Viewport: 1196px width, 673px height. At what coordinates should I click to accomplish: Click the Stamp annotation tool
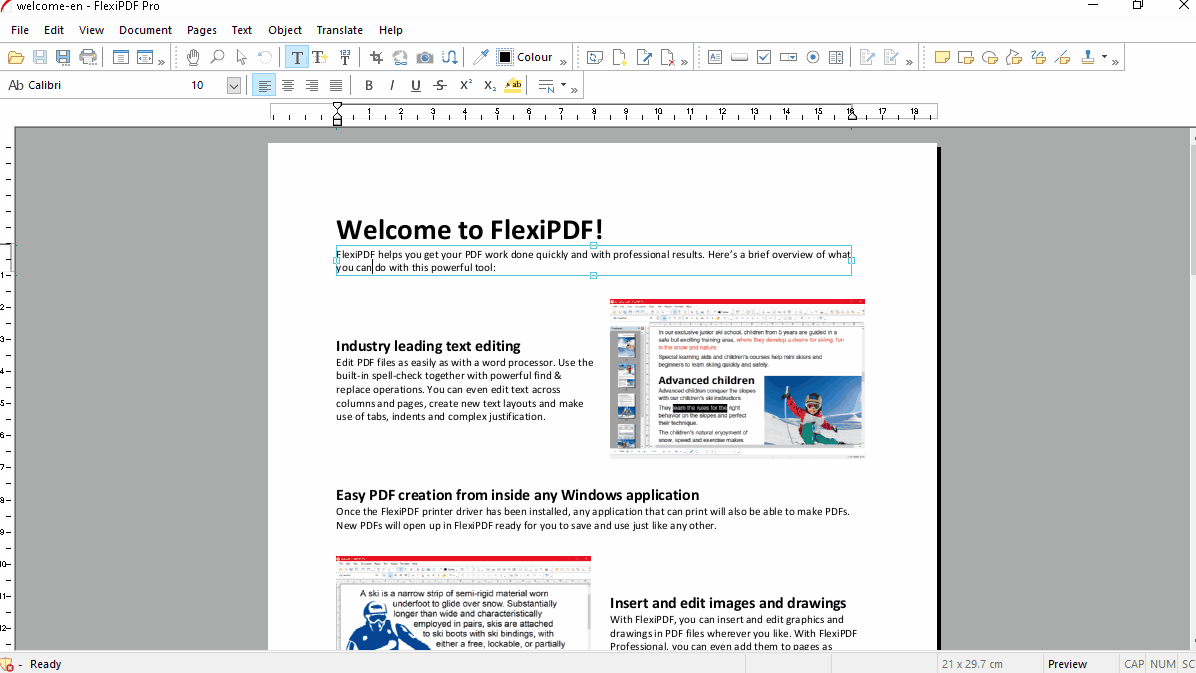point(1088,57)
